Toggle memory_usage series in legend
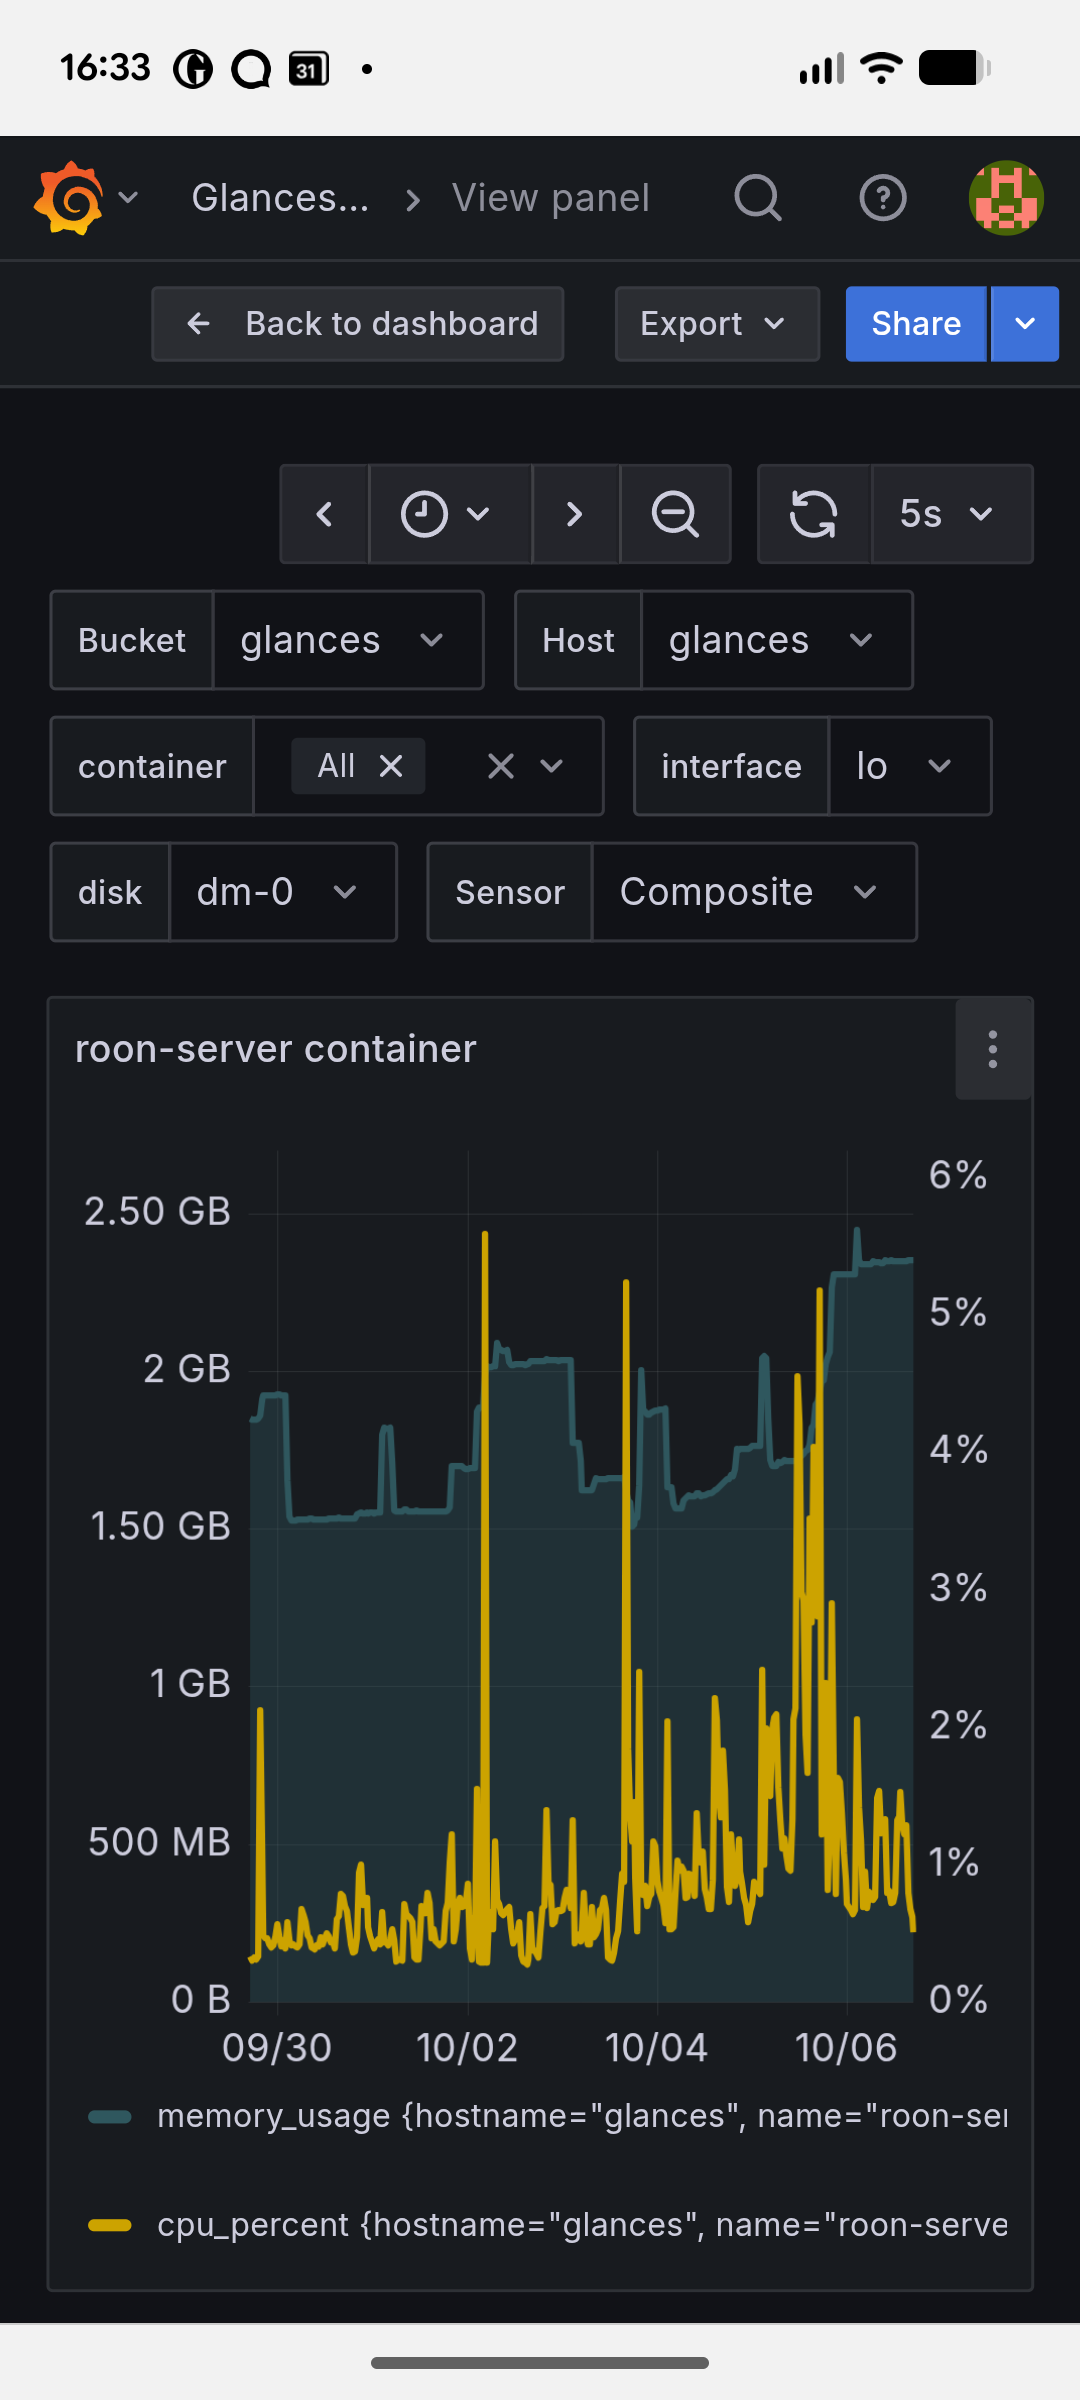This screenshot has width=1080, height=2400. (x=580, y=2116)
